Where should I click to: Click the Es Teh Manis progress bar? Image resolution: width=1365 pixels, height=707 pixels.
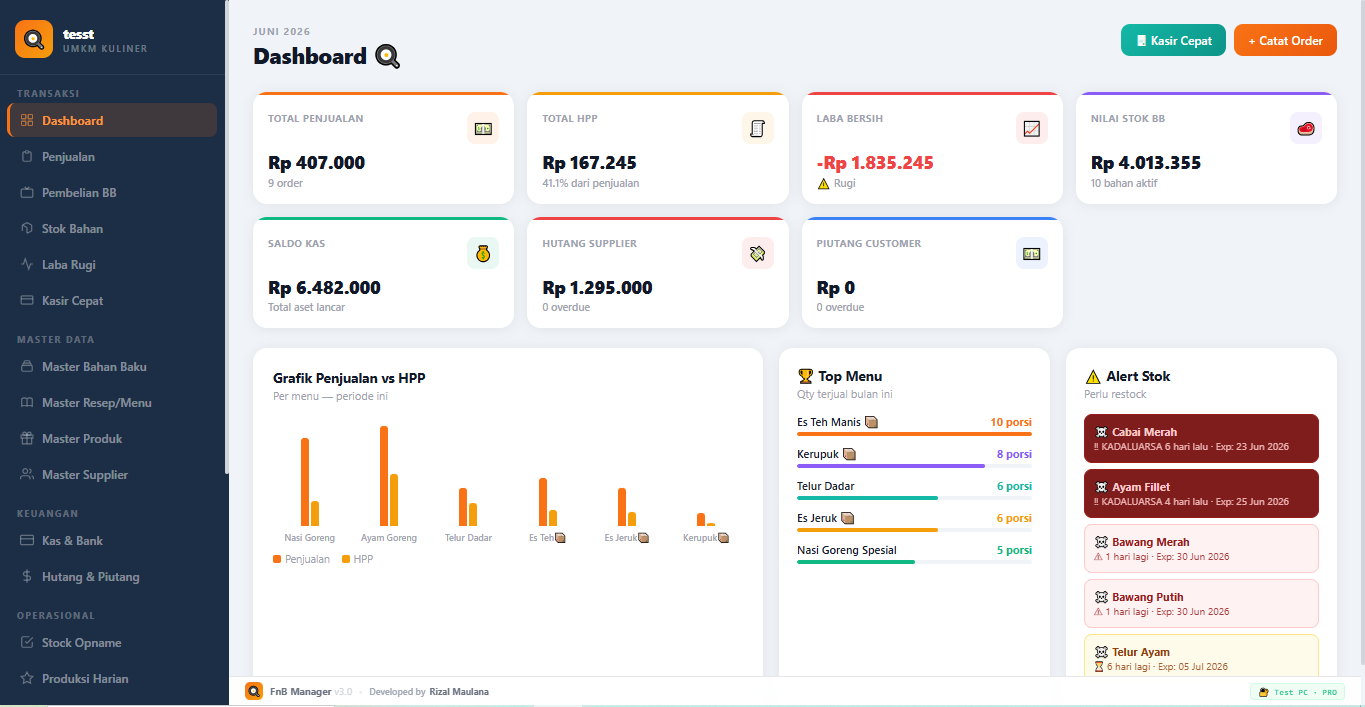914,434
